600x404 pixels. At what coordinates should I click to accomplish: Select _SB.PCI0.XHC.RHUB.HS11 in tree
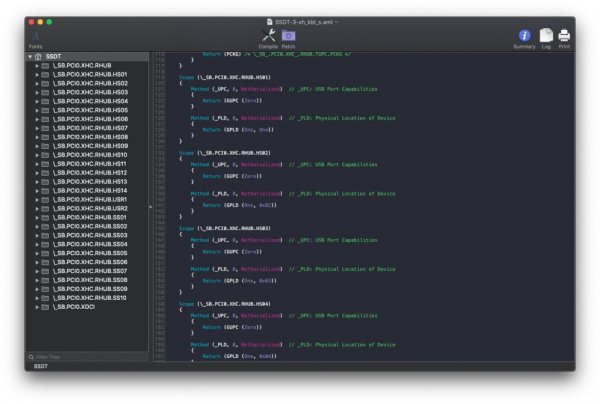(90, 164)
